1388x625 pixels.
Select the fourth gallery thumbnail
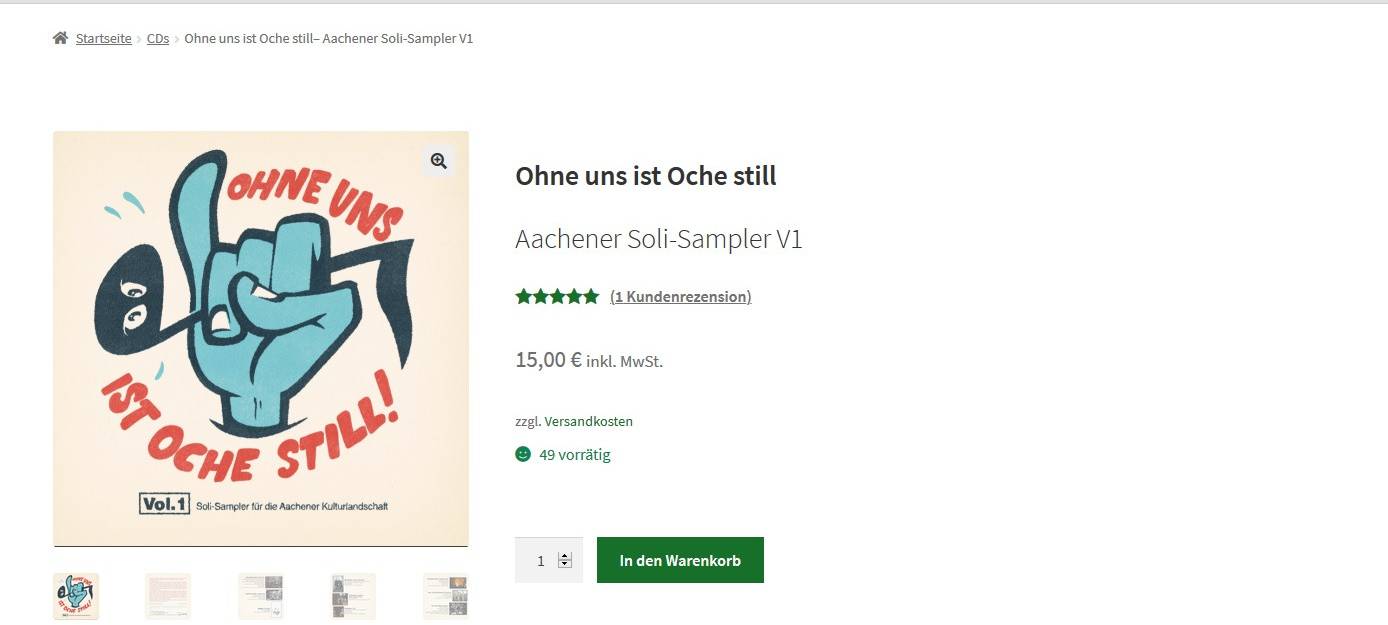coord(351,595)
